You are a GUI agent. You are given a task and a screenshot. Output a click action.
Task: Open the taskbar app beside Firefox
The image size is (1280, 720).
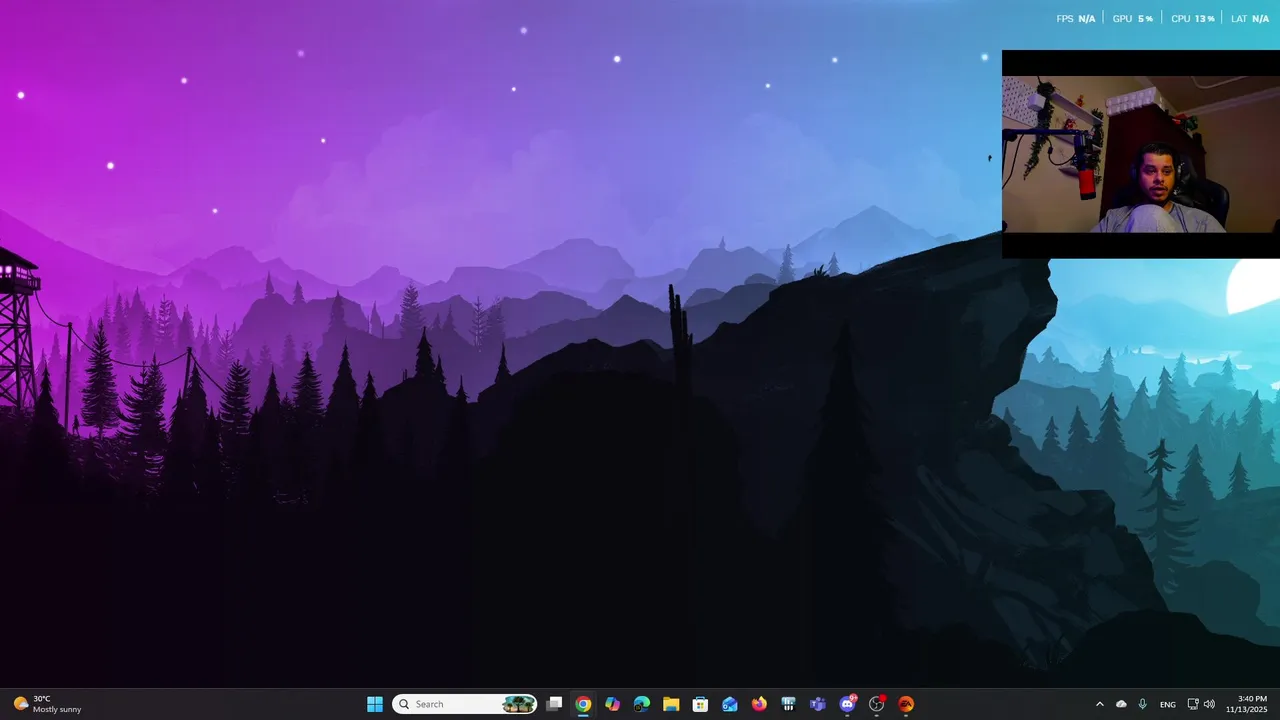(x=788, y=704)
